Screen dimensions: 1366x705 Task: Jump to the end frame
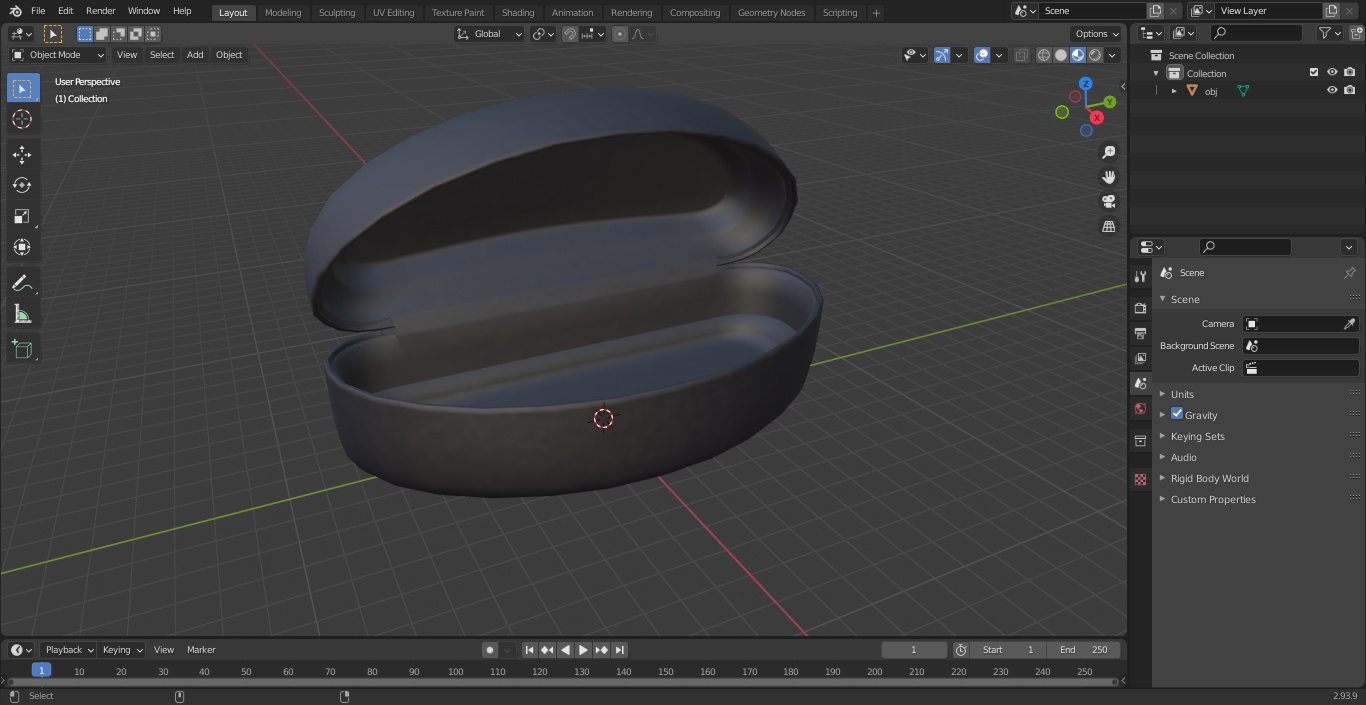click(620, 650)
